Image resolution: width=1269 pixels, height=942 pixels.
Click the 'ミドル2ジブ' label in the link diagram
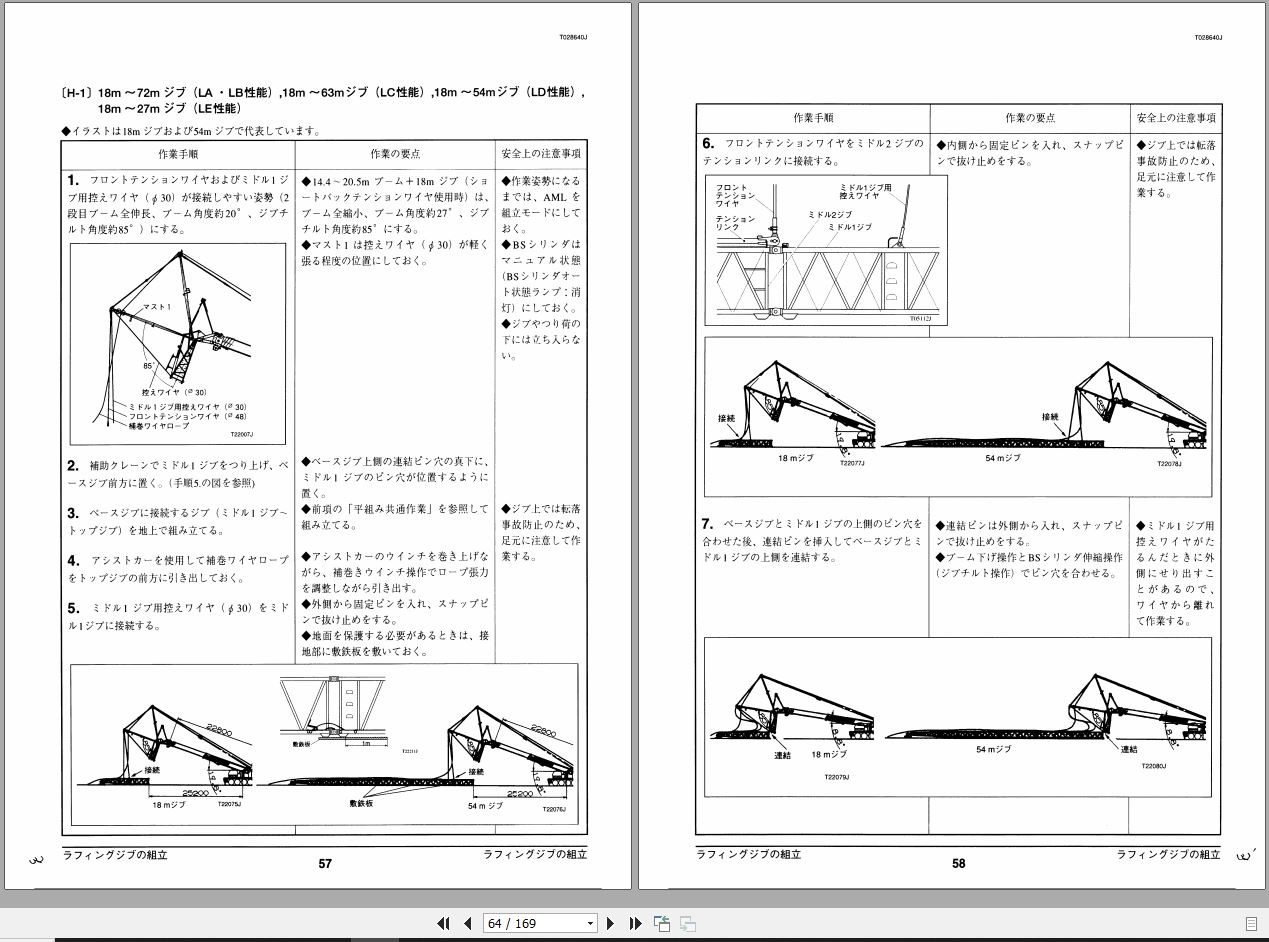(828, 215)
